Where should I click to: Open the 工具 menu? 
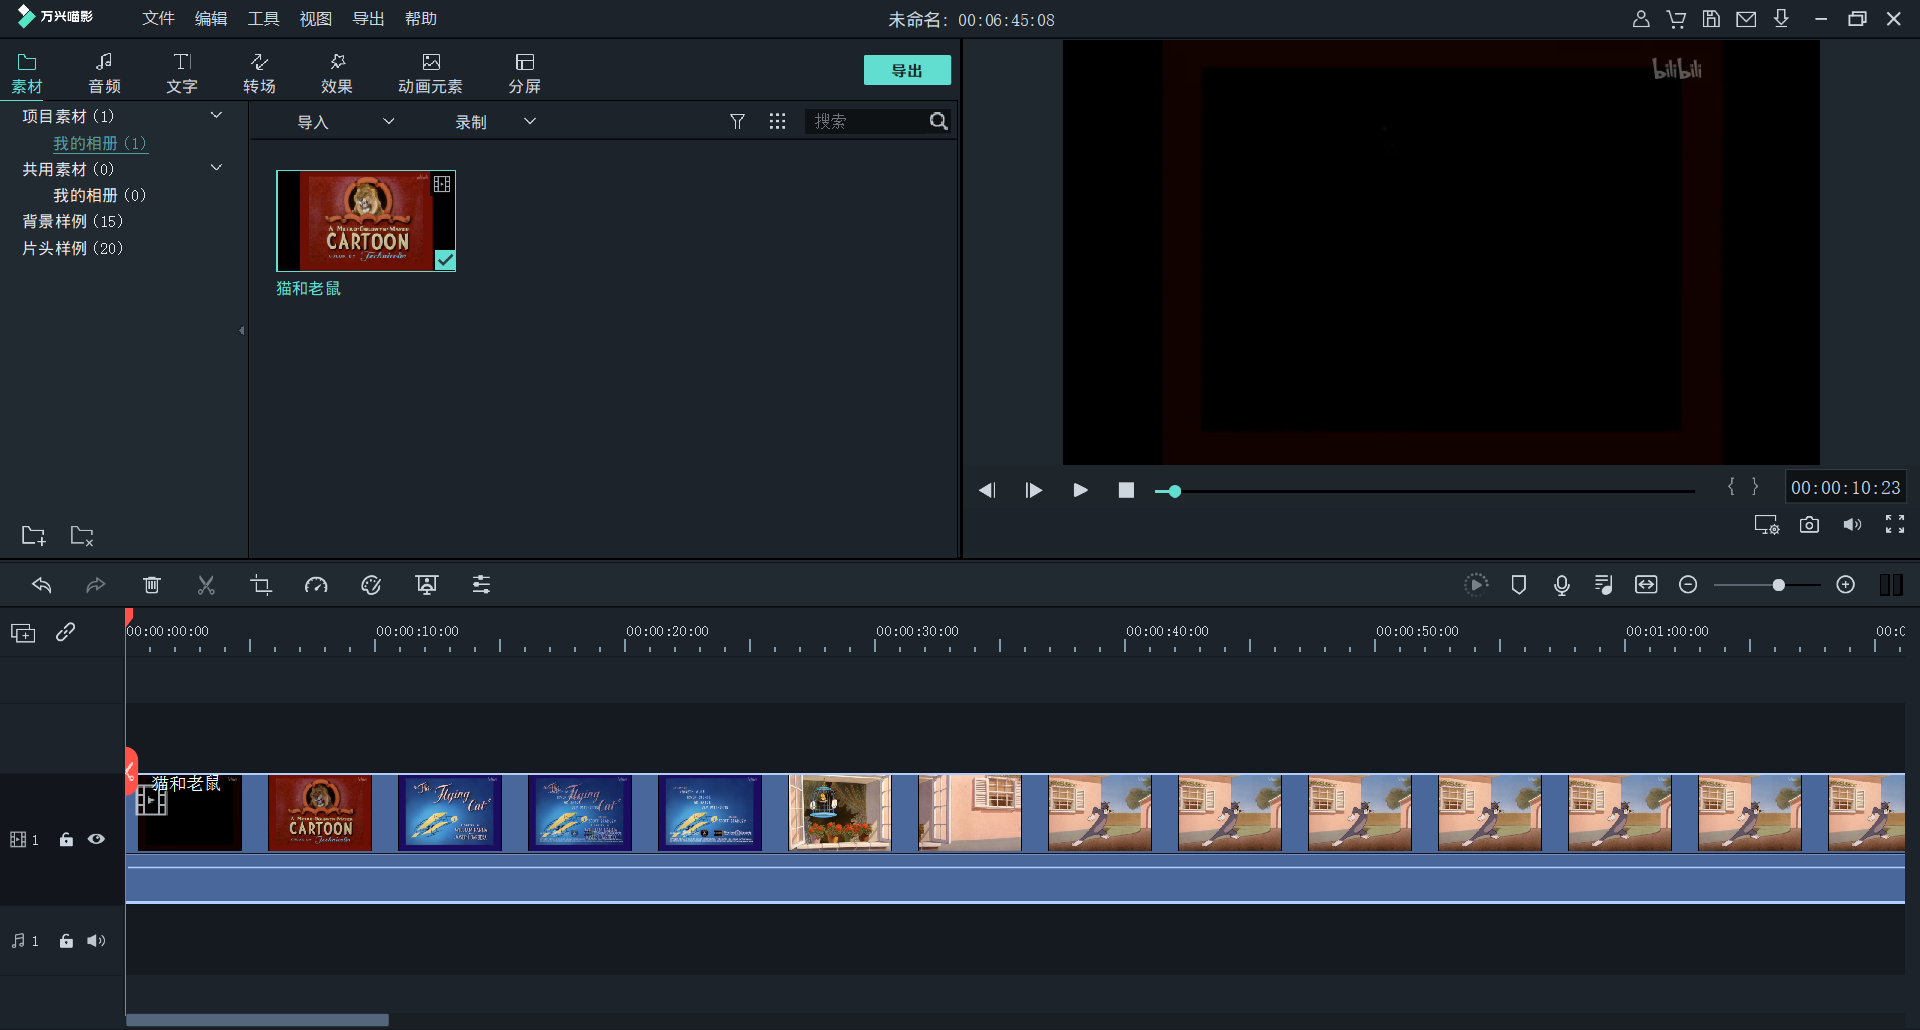point(264,19)
